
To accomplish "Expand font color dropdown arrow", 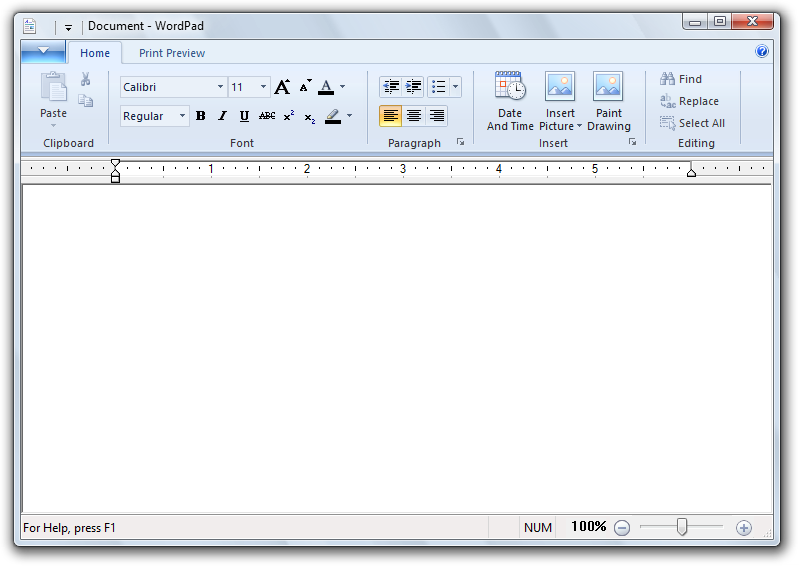I will pyautogui.click(x=342, y=87).
